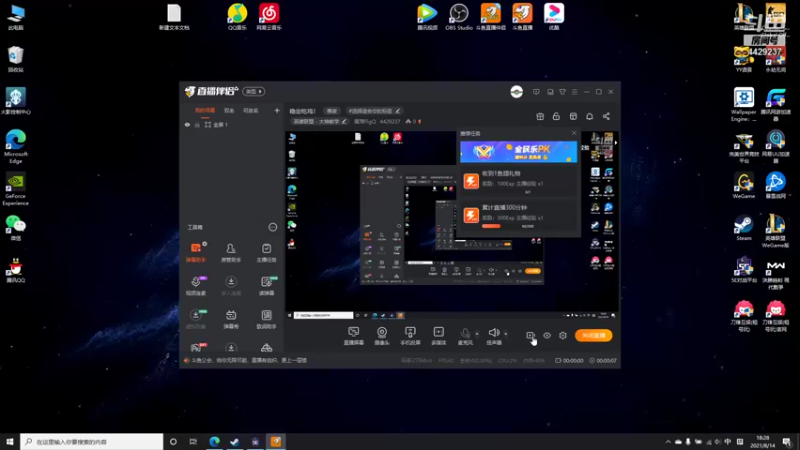The image size is (800, 450).
Task: Select the receive 1 fish ball gift task
Action: [x=518, y=181]
